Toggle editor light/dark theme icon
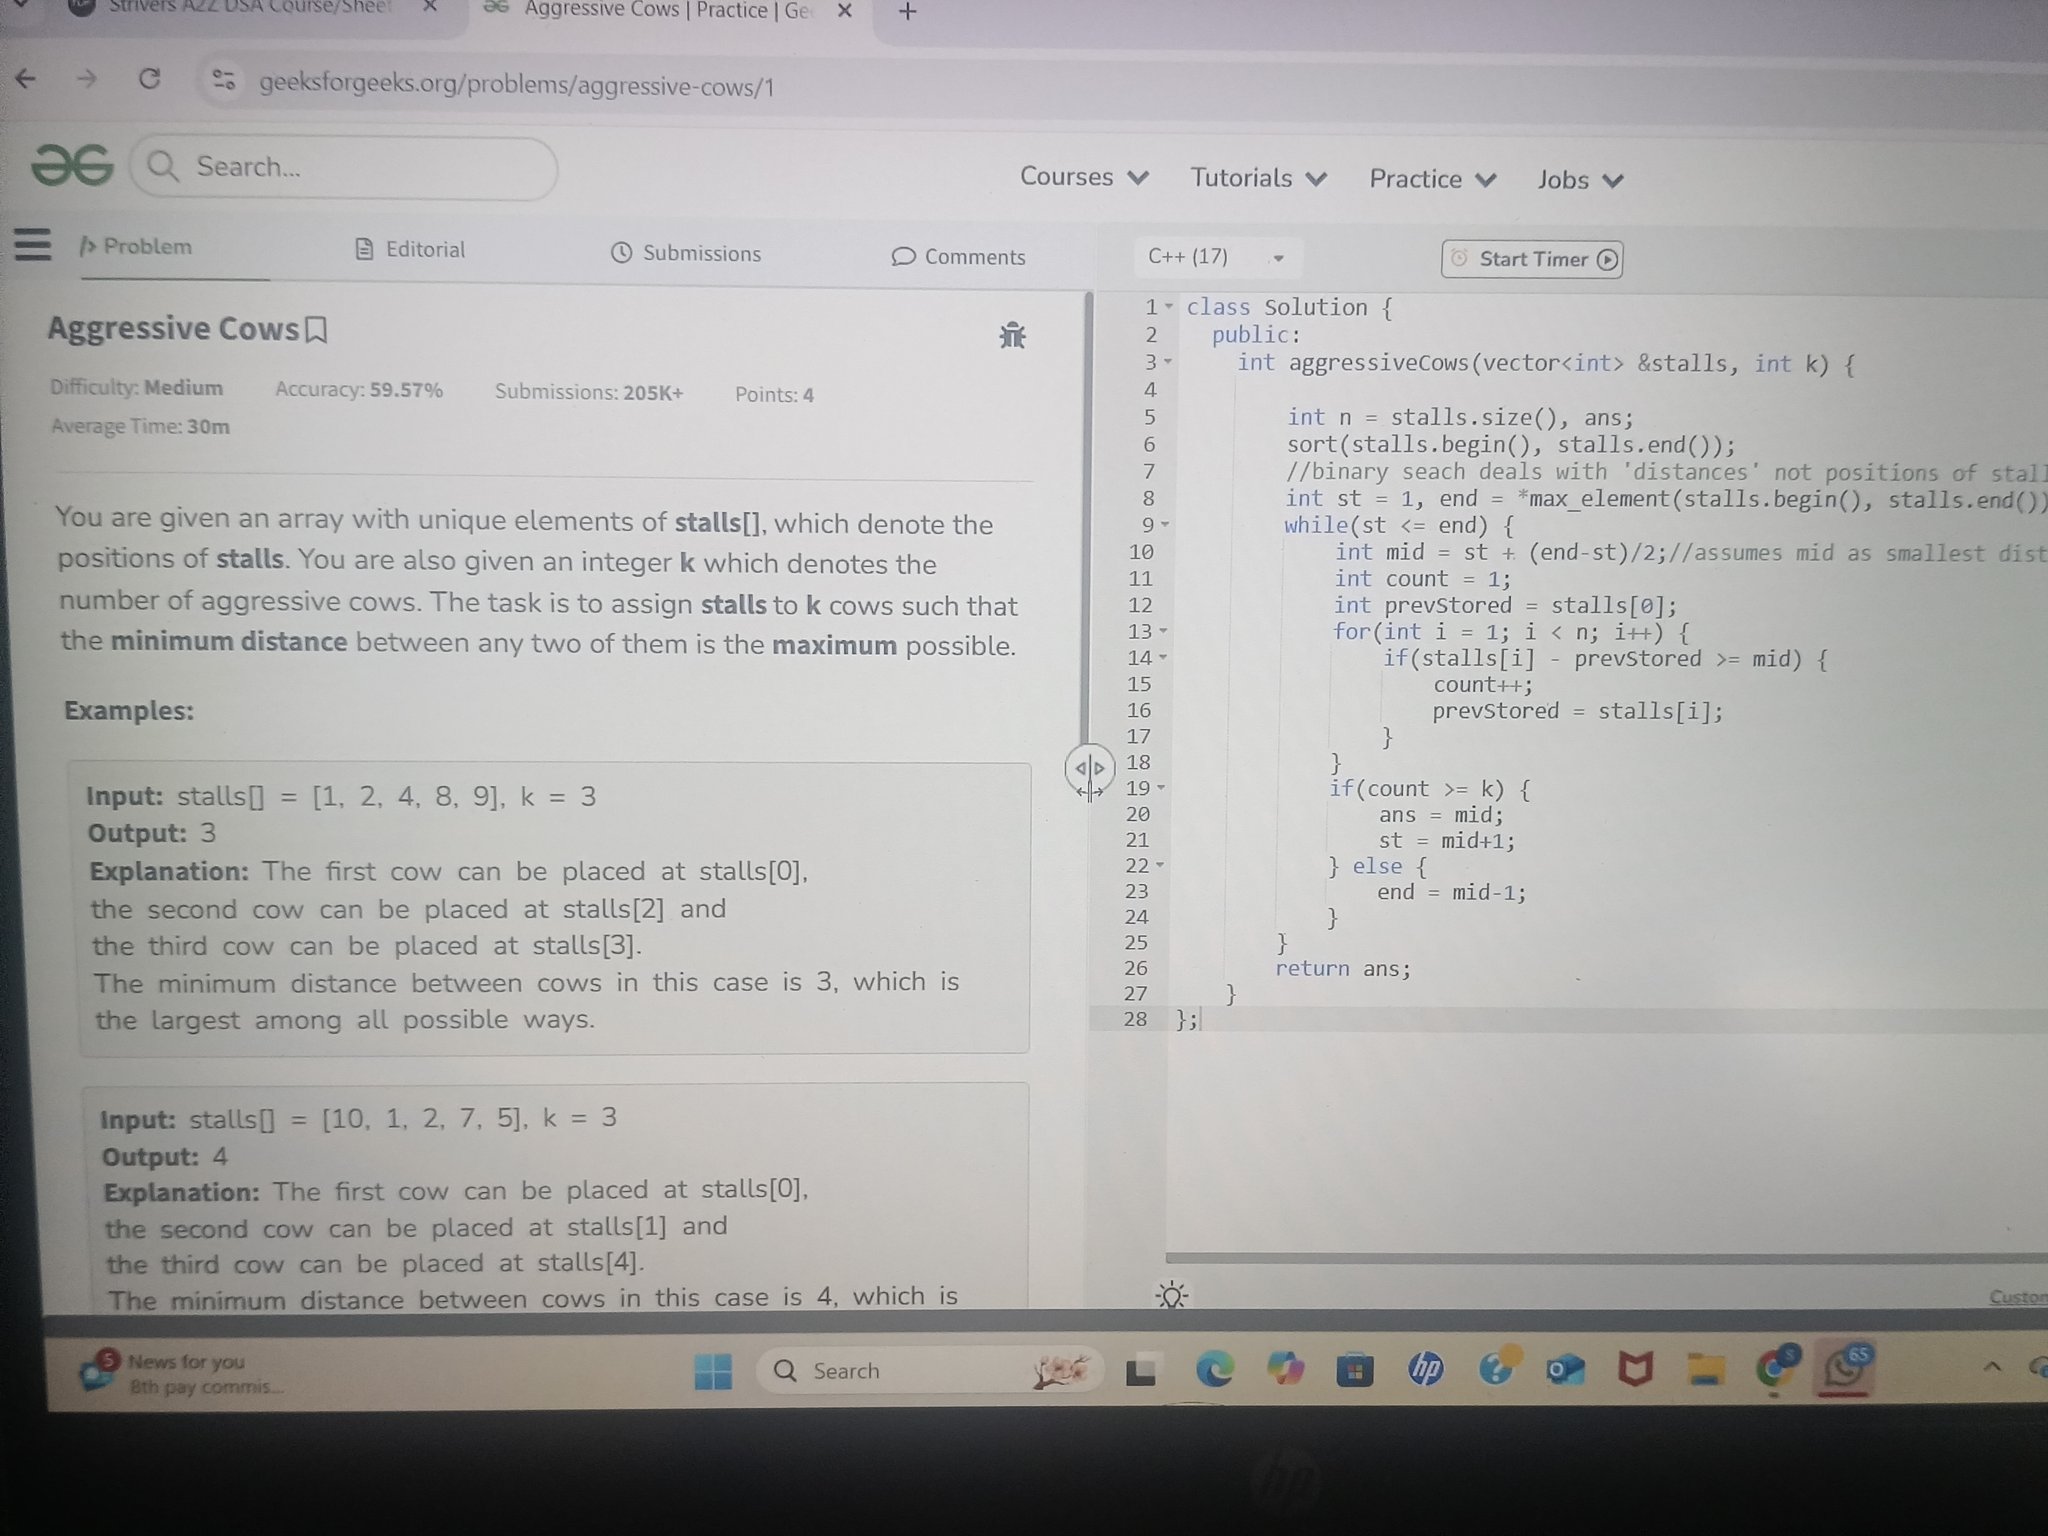This screenshot has height=1536, width=2048. (1171, 1297)
